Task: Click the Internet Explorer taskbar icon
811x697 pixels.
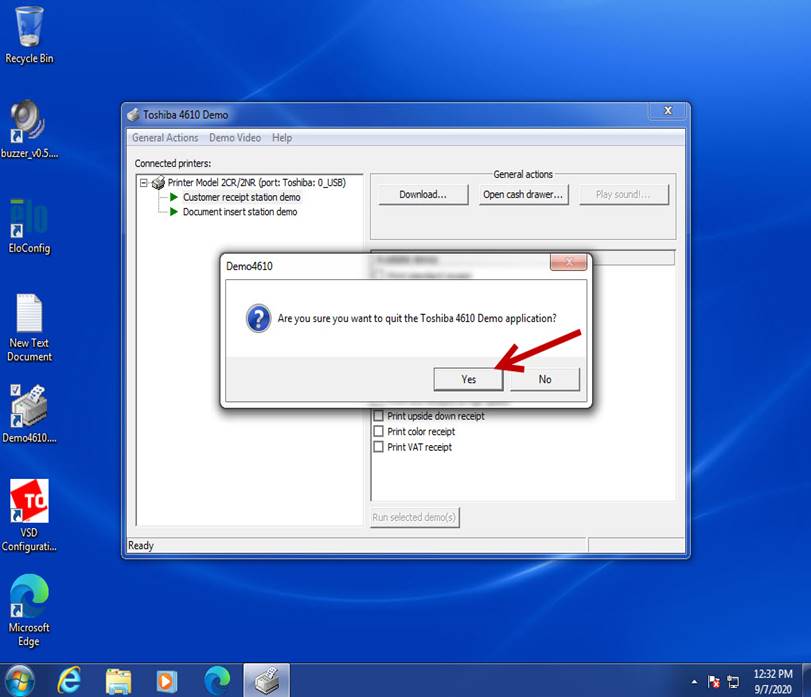Action: click(69, 680)
